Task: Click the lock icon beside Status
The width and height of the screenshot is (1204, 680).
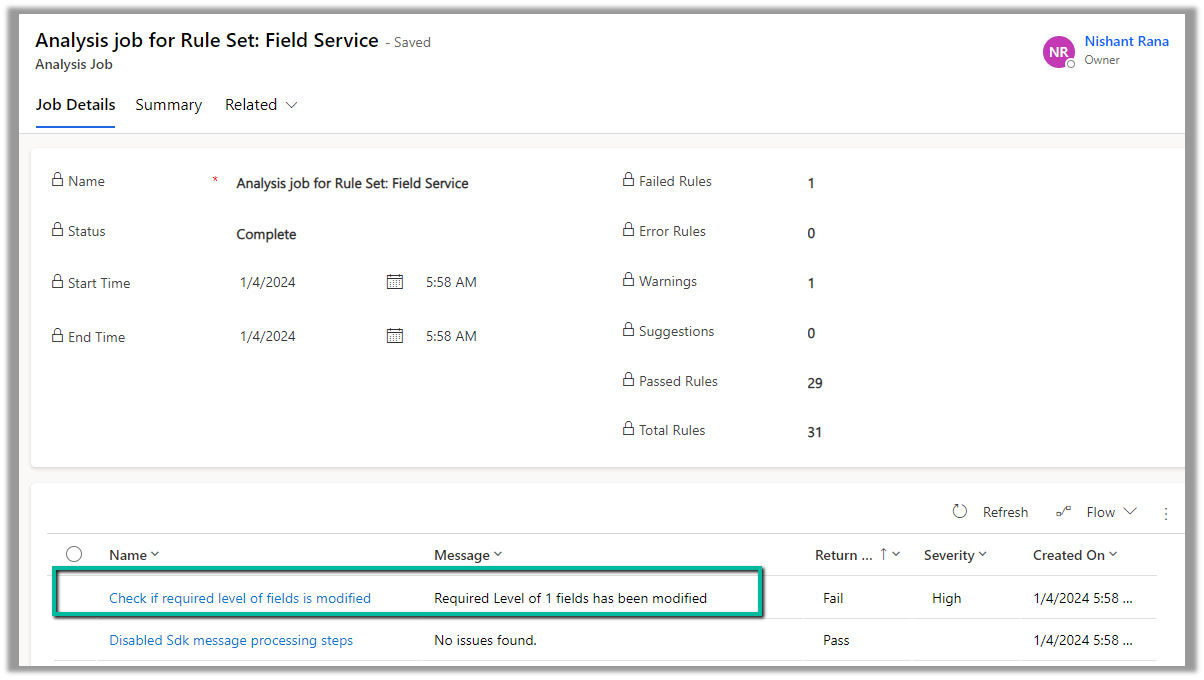Action: tap(57, 231)
